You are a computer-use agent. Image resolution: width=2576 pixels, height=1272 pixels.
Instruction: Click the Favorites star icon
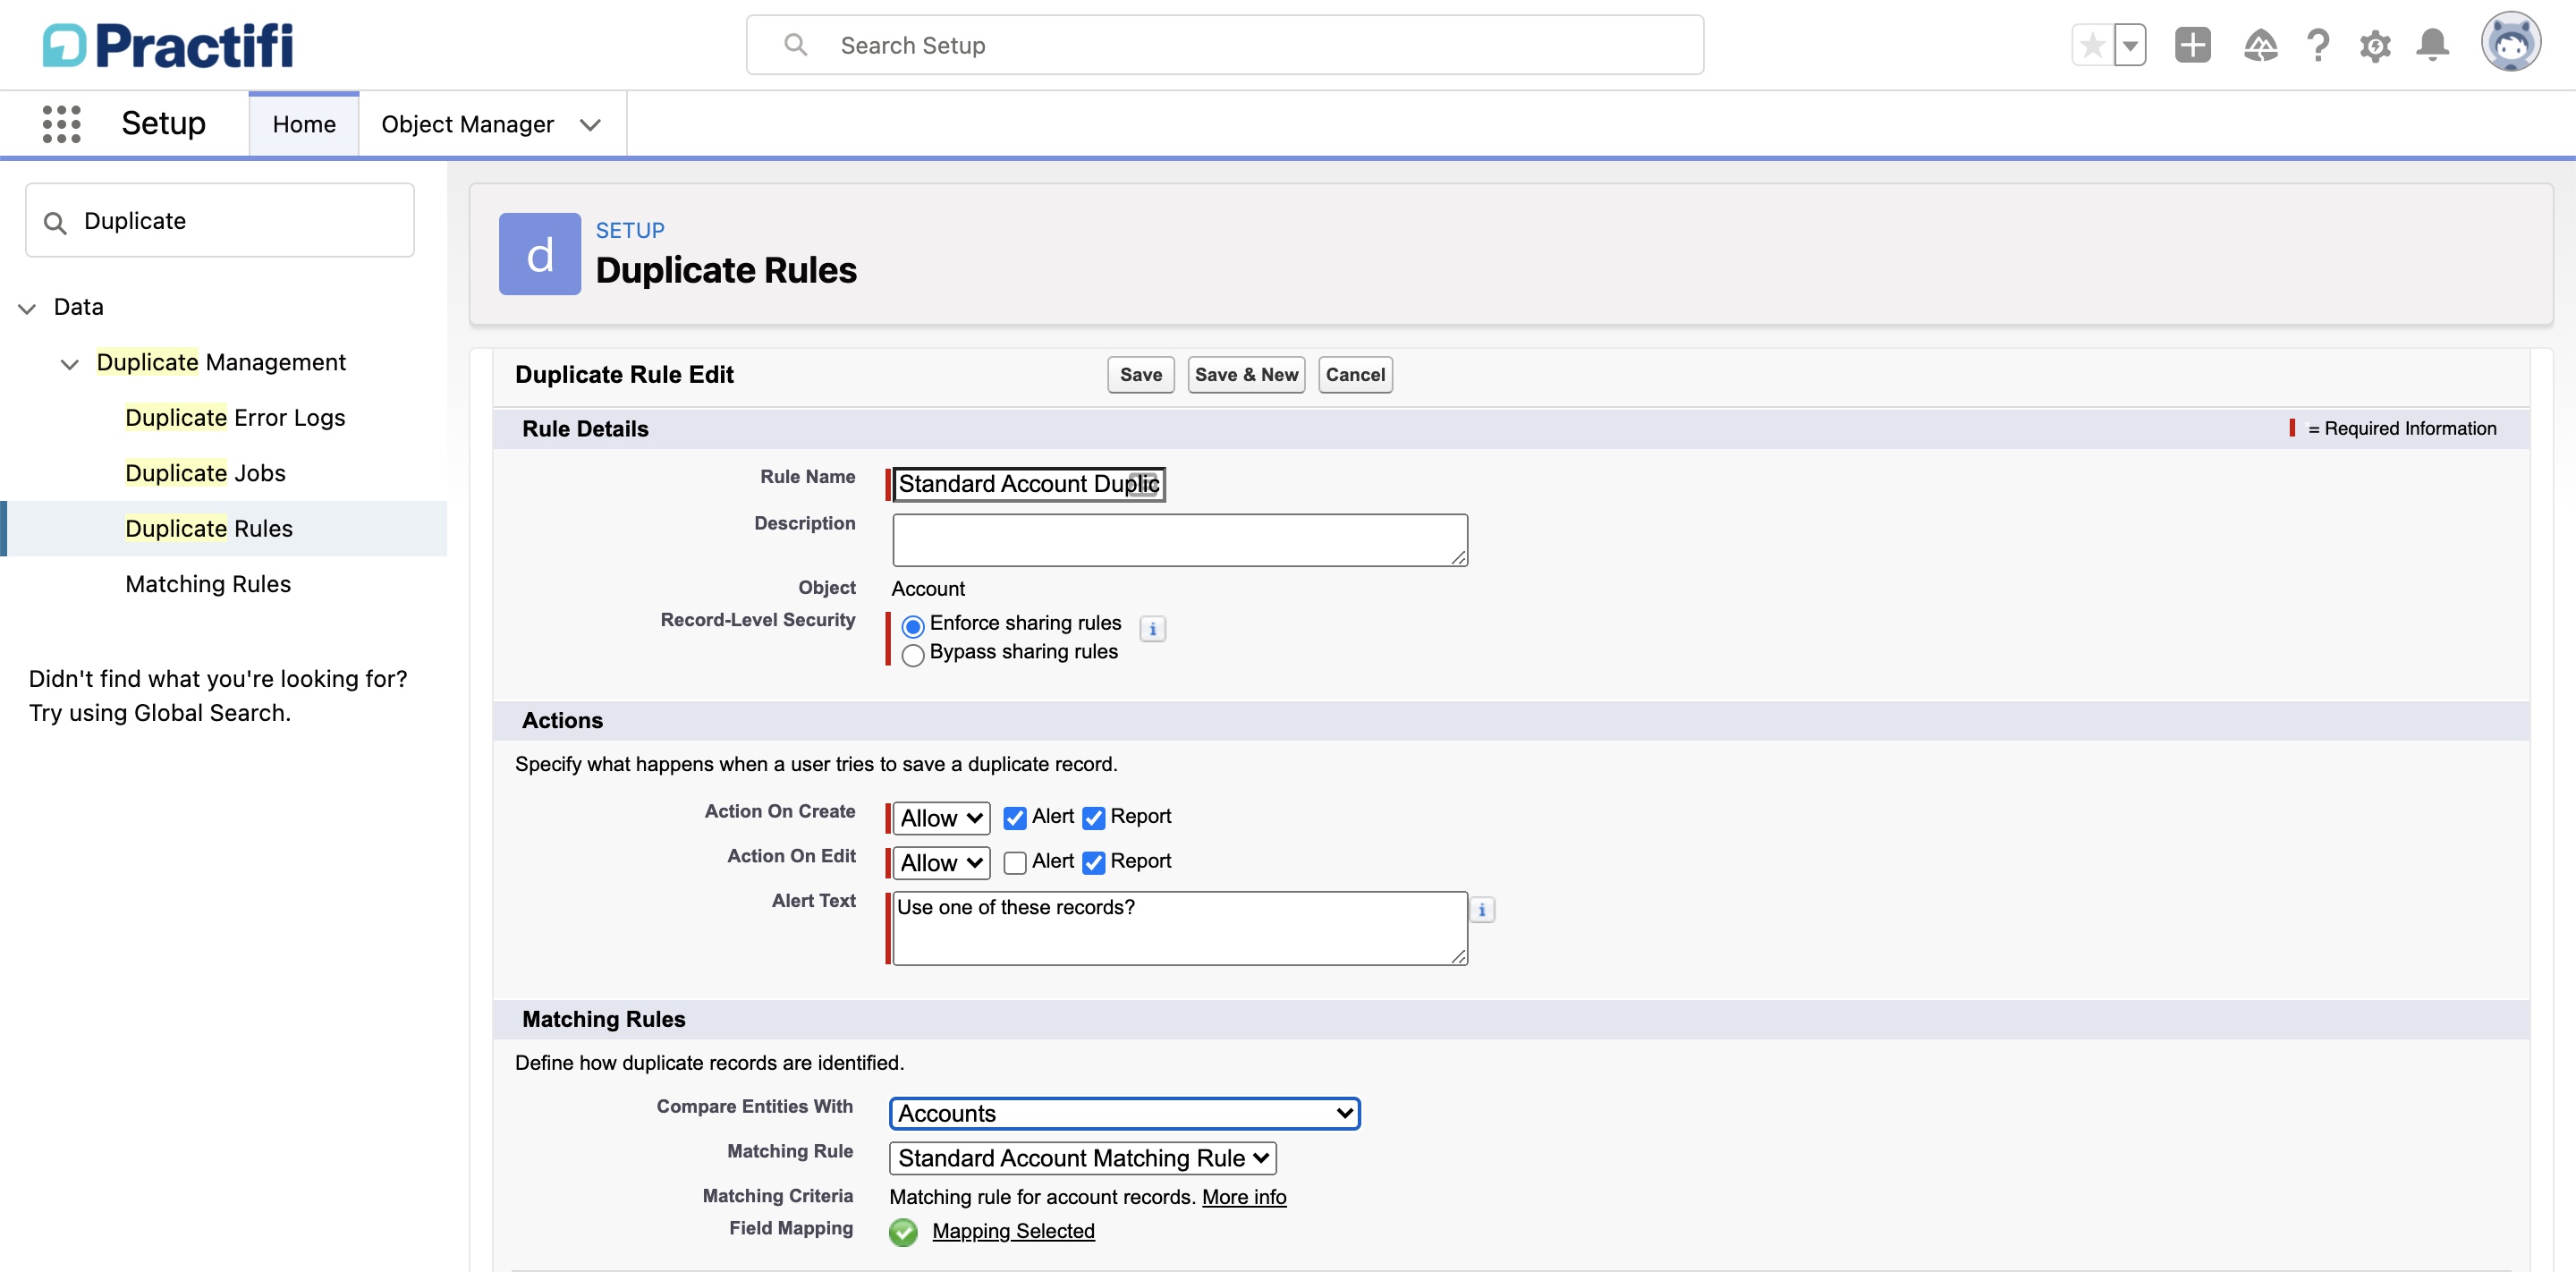2092,45
